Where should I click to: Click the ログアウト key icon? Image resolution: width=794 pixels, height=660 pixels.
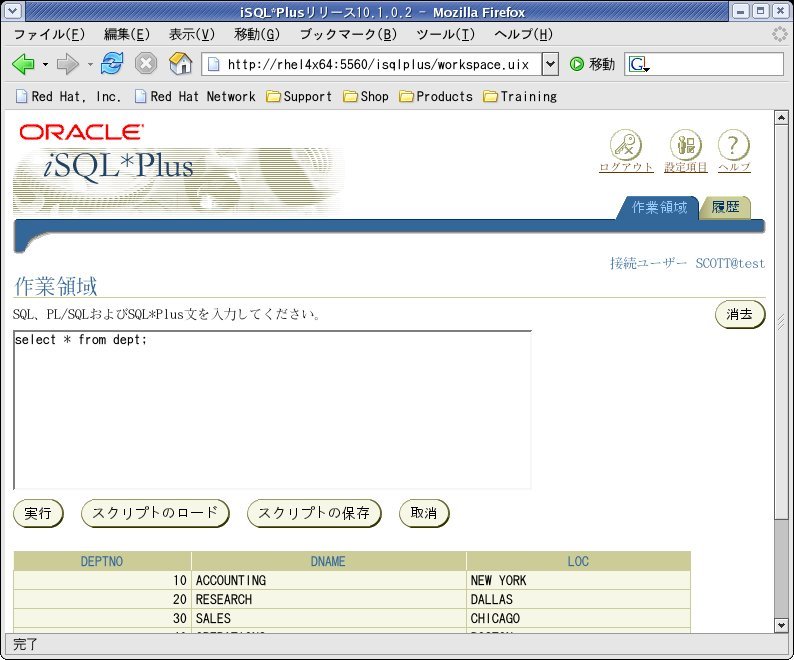click(625, 144)
